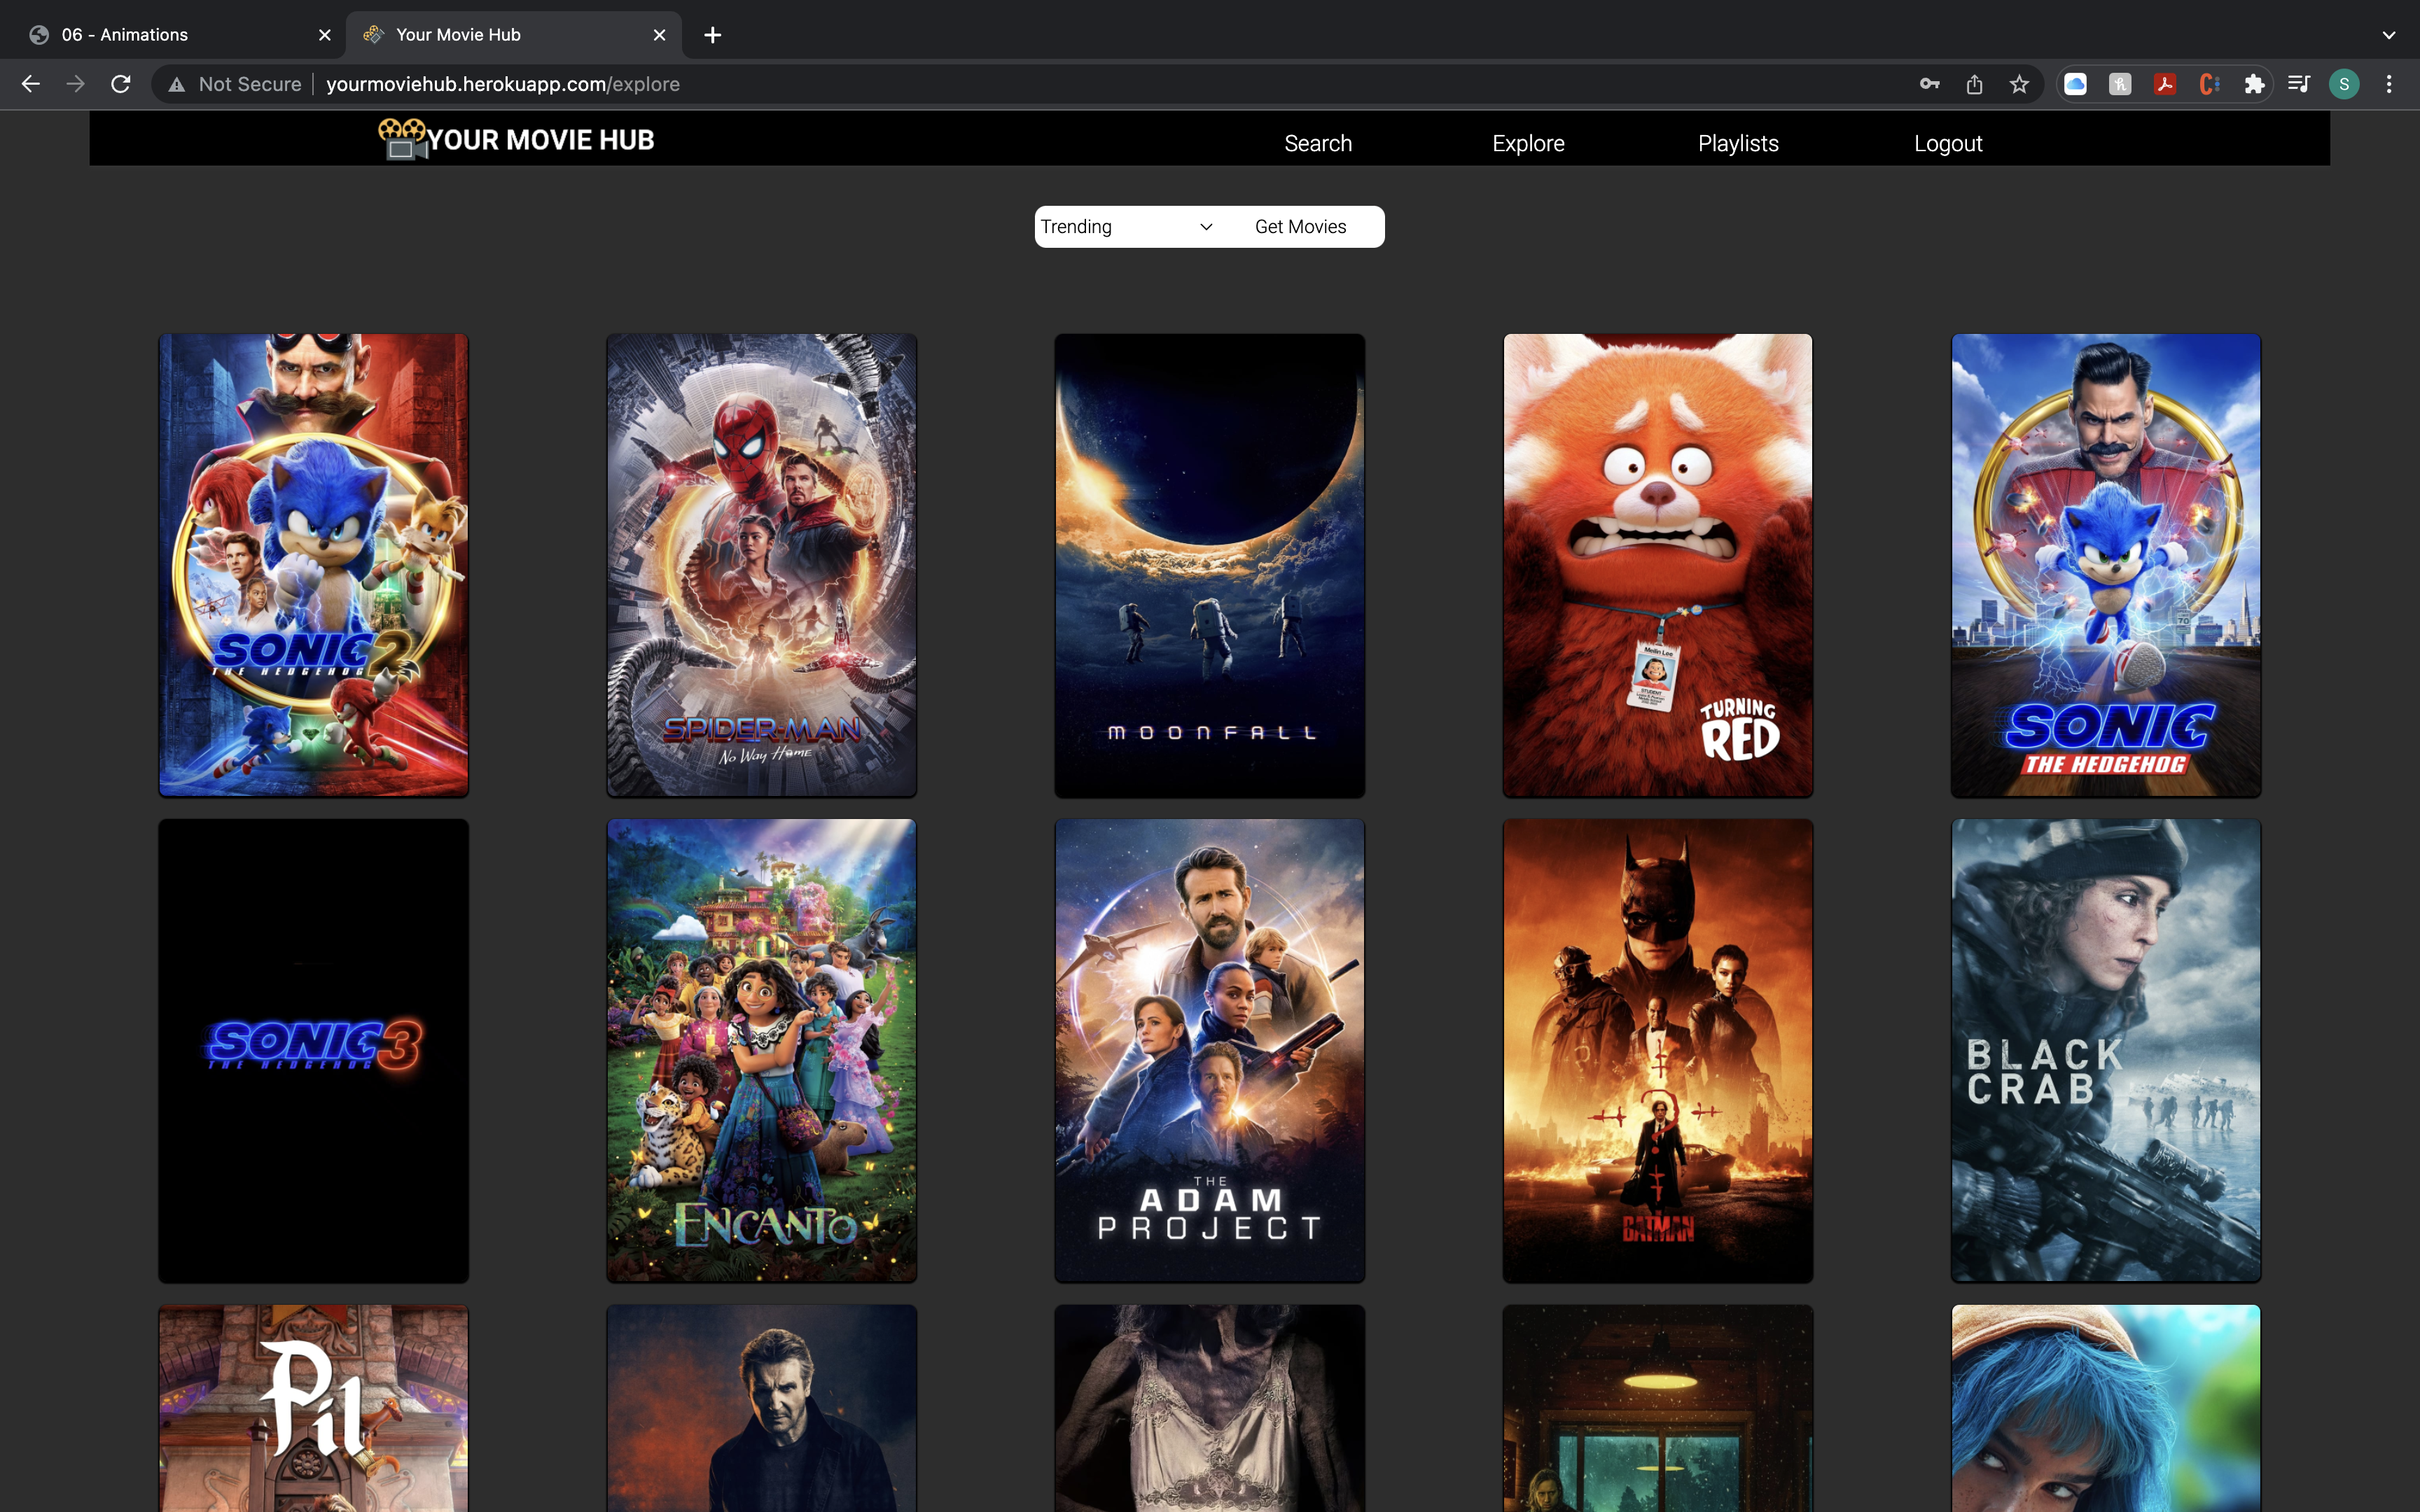The width and height of the screenshot is (2420, 1512).
Task: Click the Logout nav item
Action: point(1948,143)
